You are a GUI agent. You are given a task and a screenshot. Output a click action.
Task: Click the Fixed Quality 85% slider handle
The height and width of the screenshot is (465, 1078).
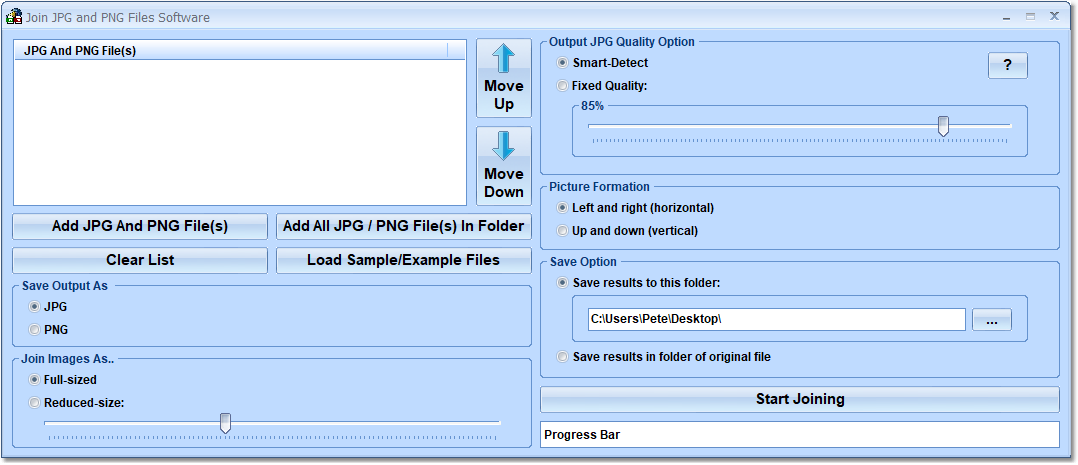944,126
